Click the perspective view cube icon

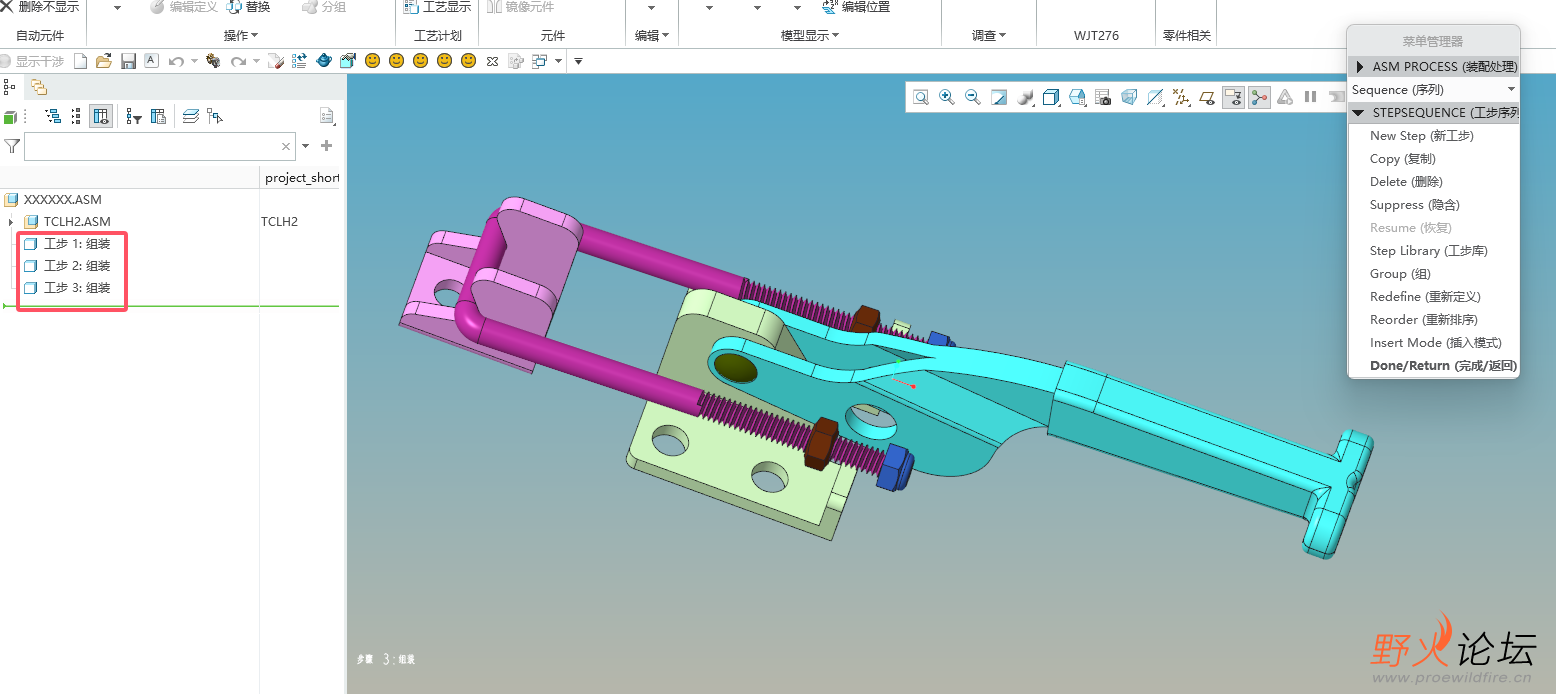[1129, 97]
